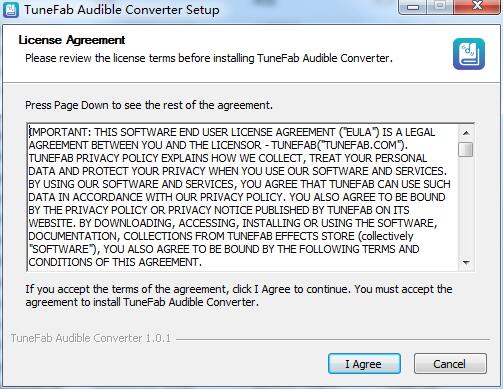Click the 'TuneFab Audible Converter Setup' title bar text

point(122,10)
